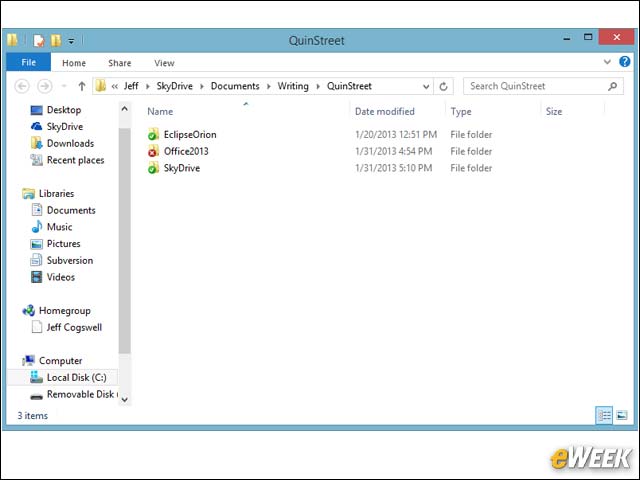Minimize the QuinStreet window
640x480 pixels.
pos(567,38)
